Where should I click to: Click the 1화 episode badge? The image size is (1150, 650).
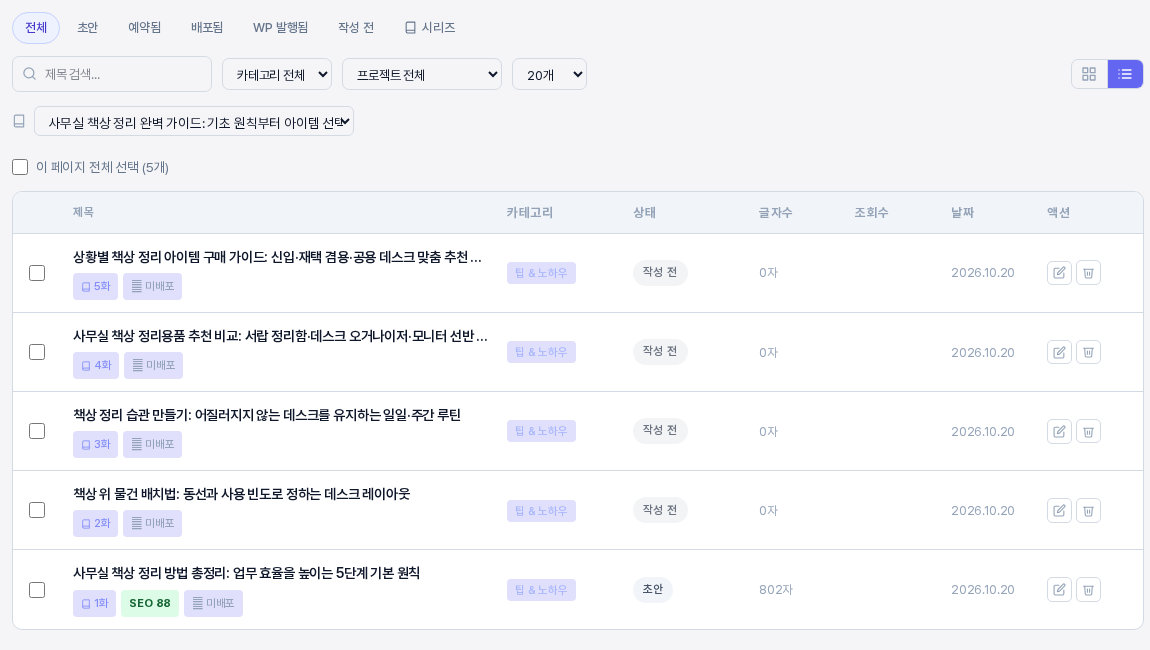click(95, 603)
